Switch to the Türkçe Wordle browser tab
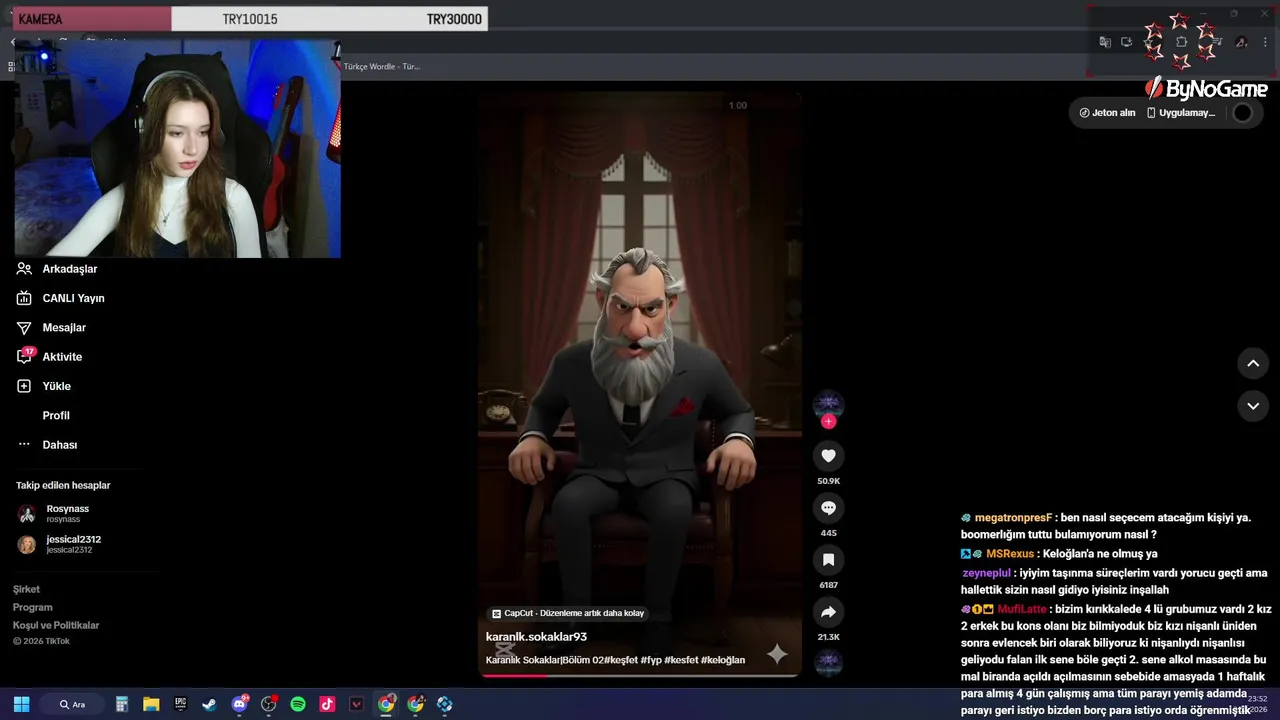 point(382,66)
